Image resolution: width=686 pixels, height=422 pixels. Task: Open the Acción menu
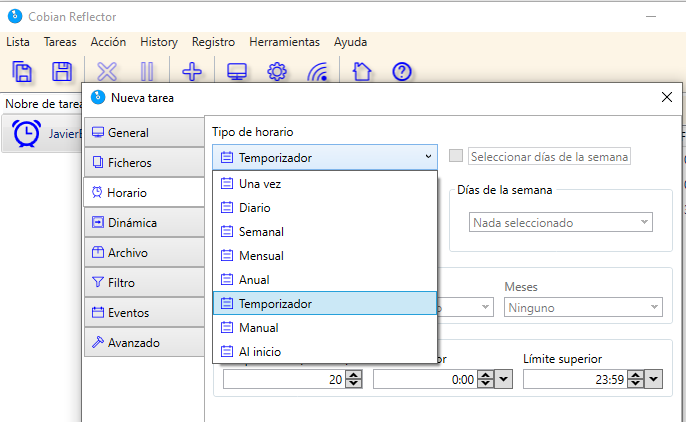(108, 42)
